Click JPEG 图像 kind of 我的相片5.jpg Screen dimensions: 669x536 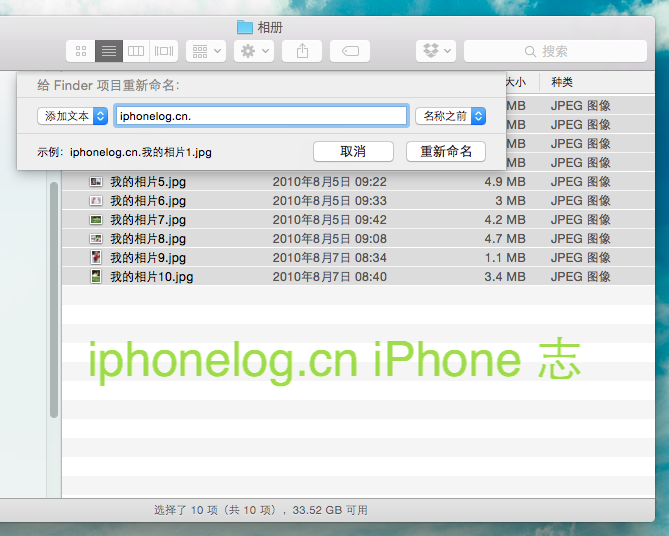[581, 182]
